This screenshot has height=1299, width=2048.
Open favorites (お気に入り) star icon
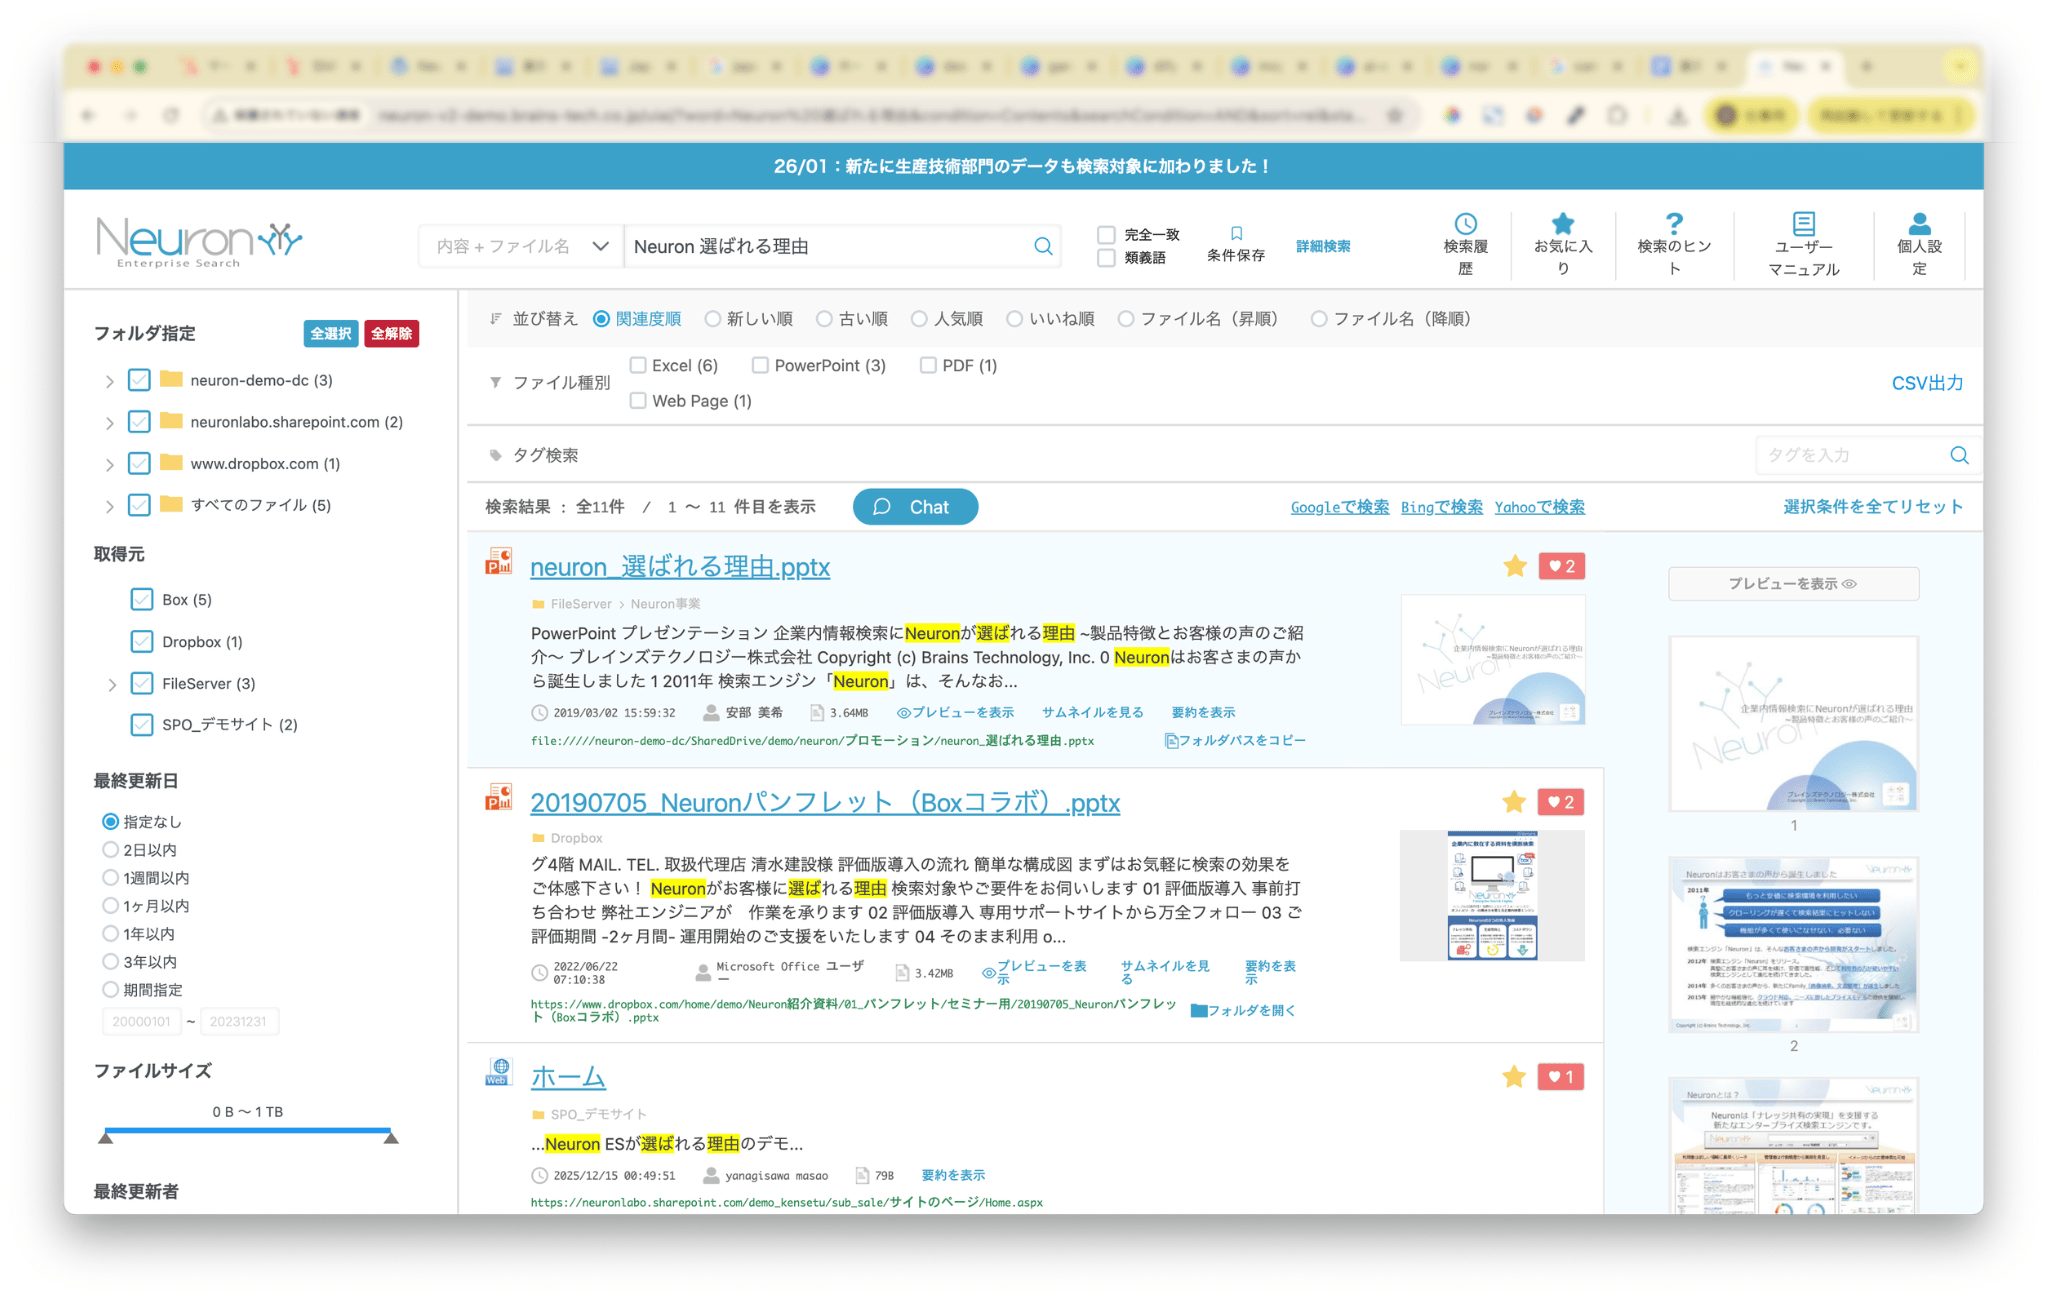coord(1562,224)
